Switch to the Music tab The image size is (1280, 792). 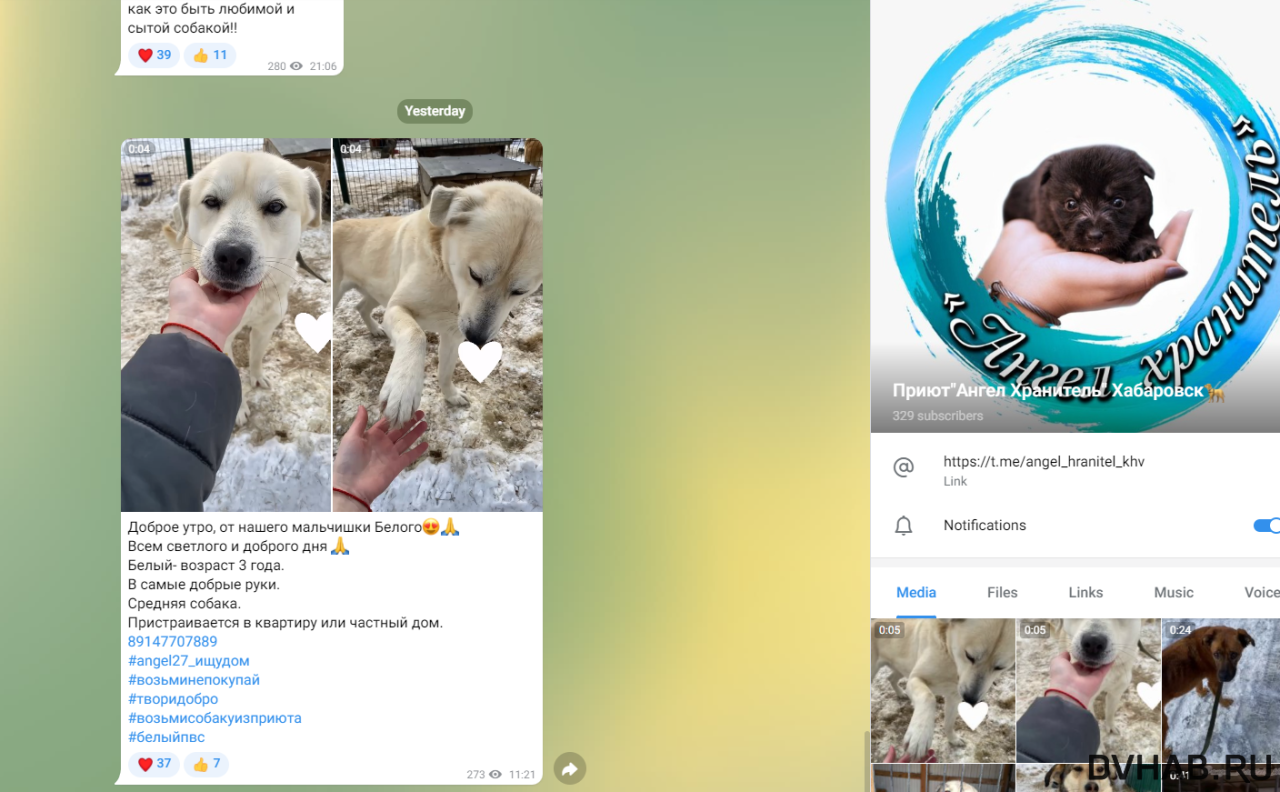1173,592
